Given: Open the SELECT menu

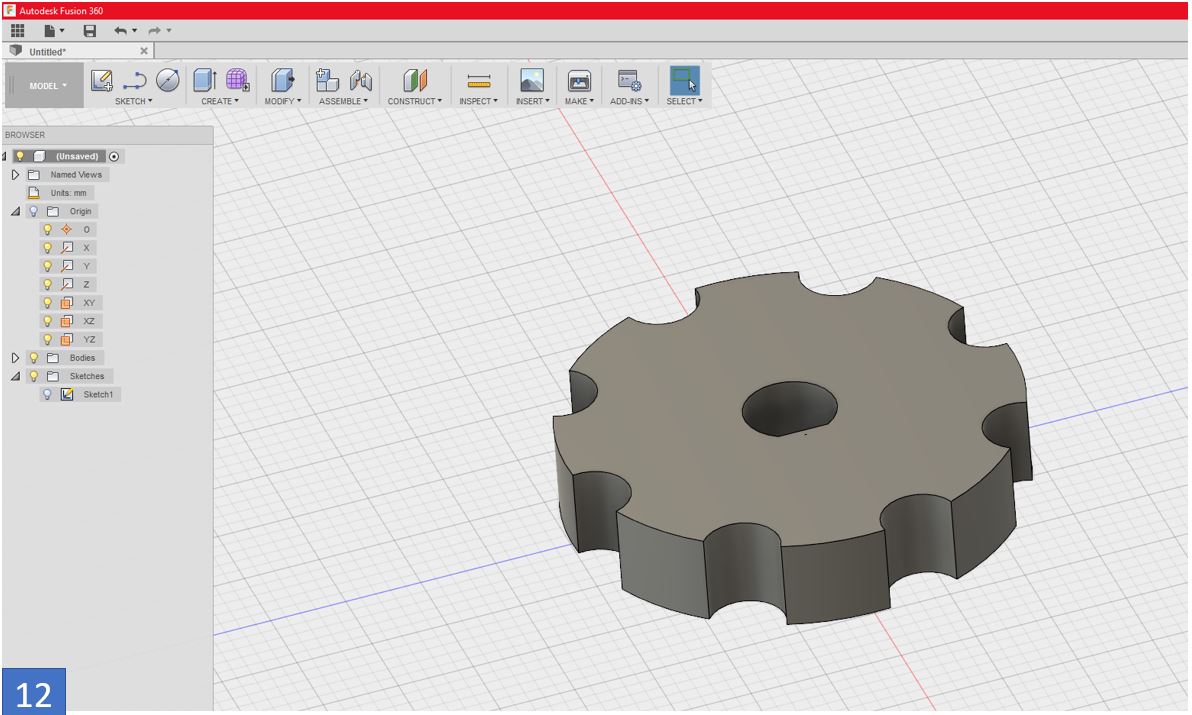Looking at the screenshot, I should (684, 101).
